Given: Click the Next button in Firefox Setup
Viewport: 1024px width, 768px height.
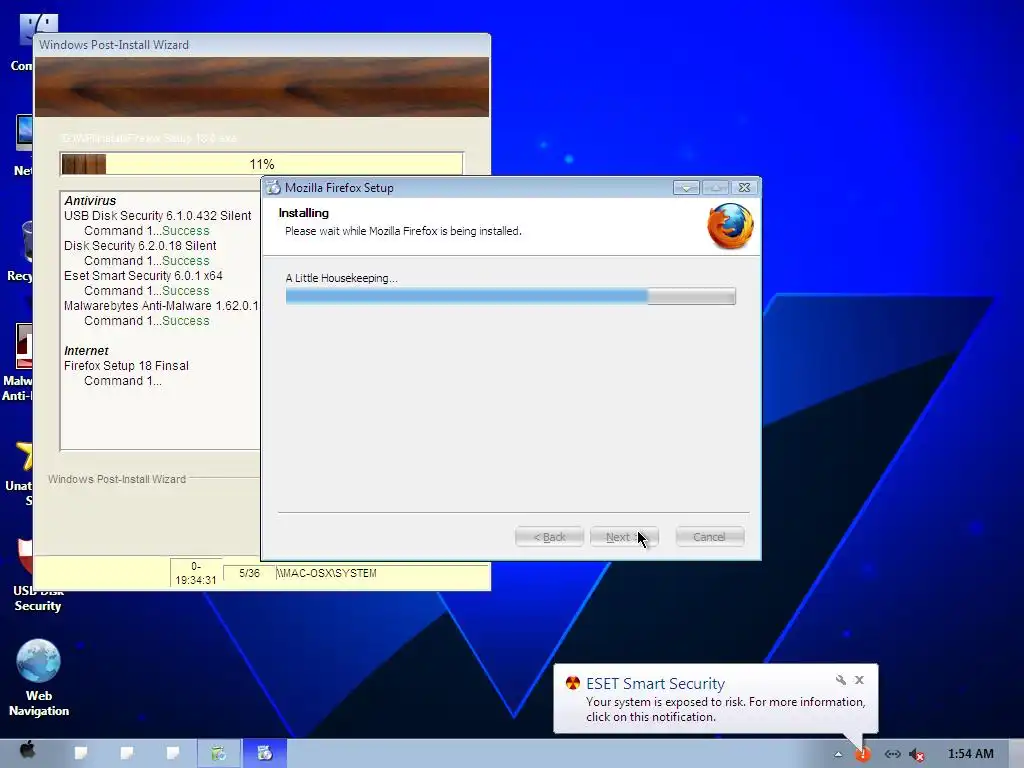Looking at the screenshot, I should pyautogui.click(x=624, y=537).
